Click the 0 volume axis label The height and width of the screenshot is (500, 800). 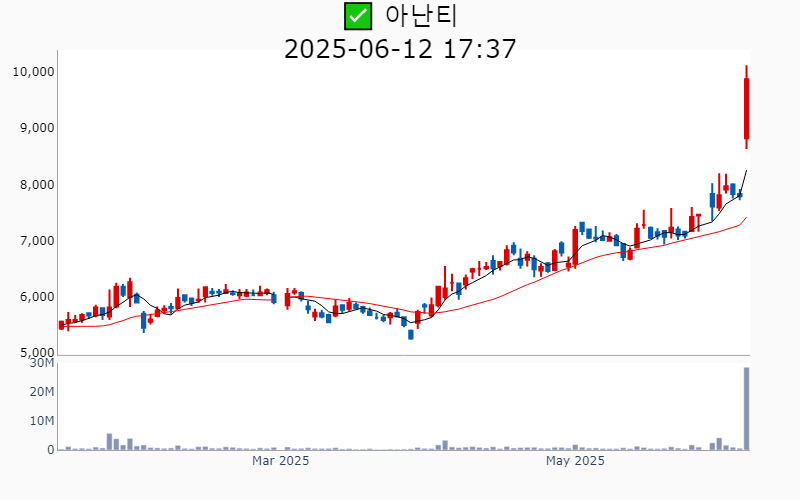coord(51,450)
